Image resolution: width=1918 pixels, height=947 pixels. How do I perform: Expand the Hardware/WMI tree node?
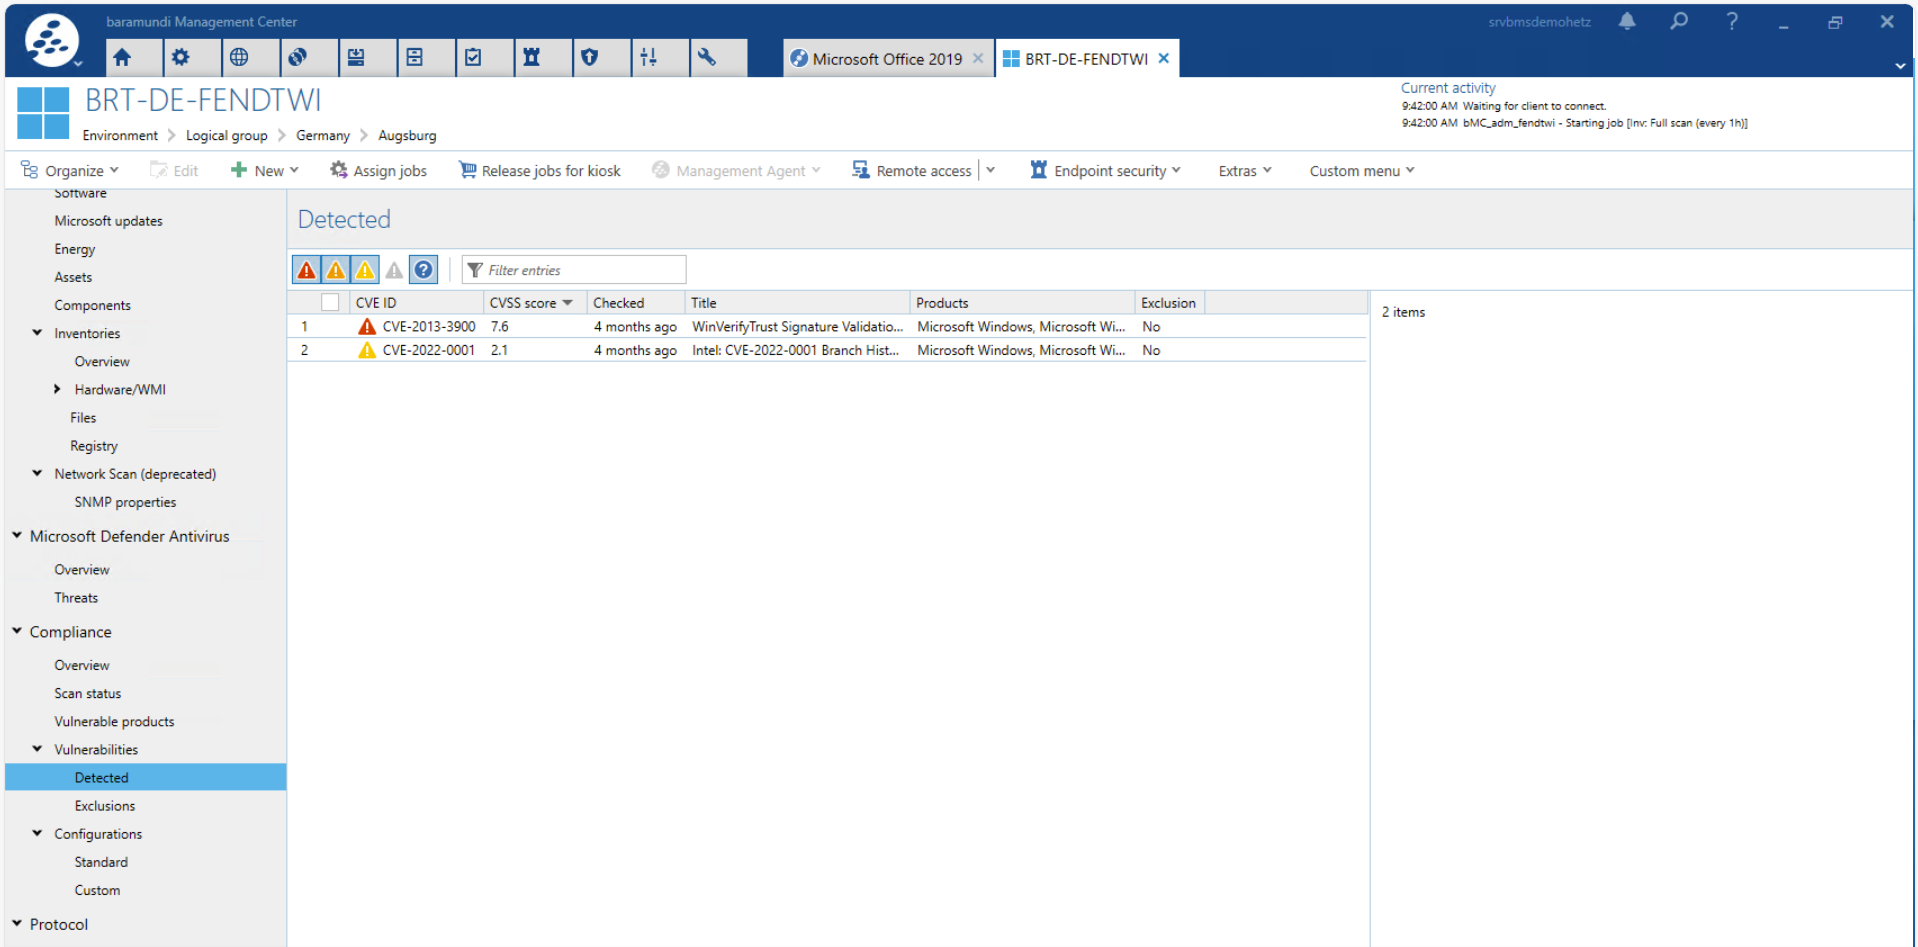pyautogui.click(x=57, y=390)
